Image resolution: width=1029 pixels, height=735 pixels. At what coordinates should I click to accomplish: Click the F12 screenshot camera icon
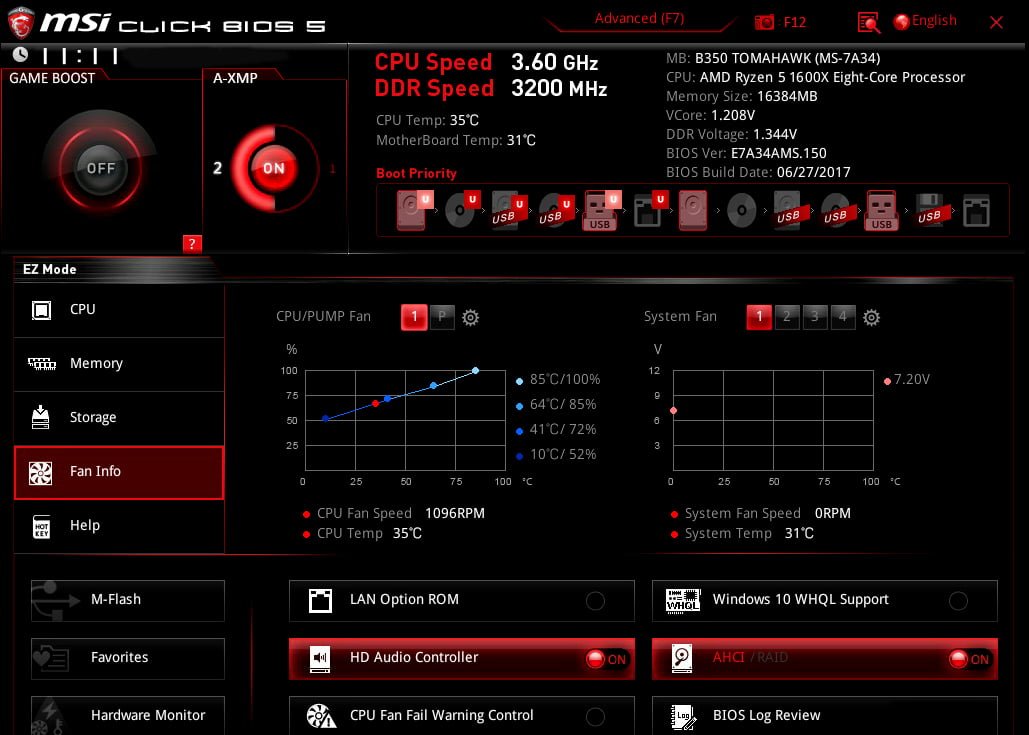(x=765, y=22)
